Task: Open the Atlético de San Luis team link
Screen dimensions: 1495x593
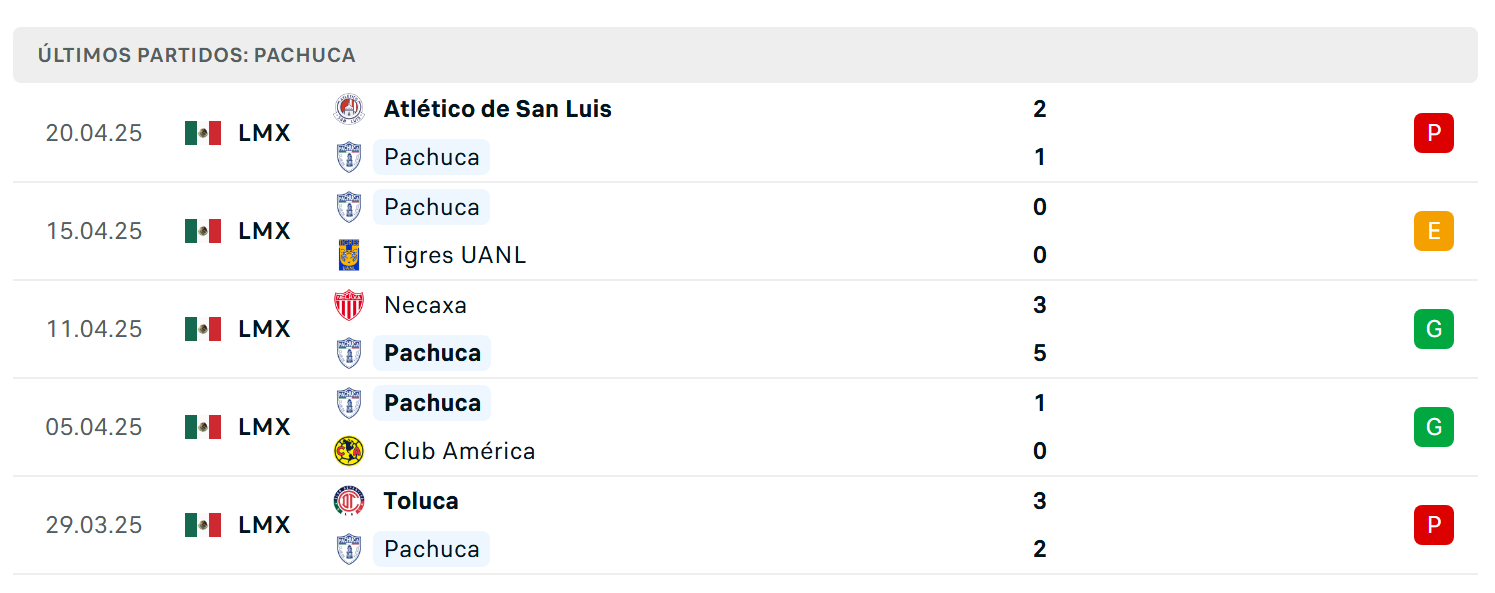Action: pos(498,109)
